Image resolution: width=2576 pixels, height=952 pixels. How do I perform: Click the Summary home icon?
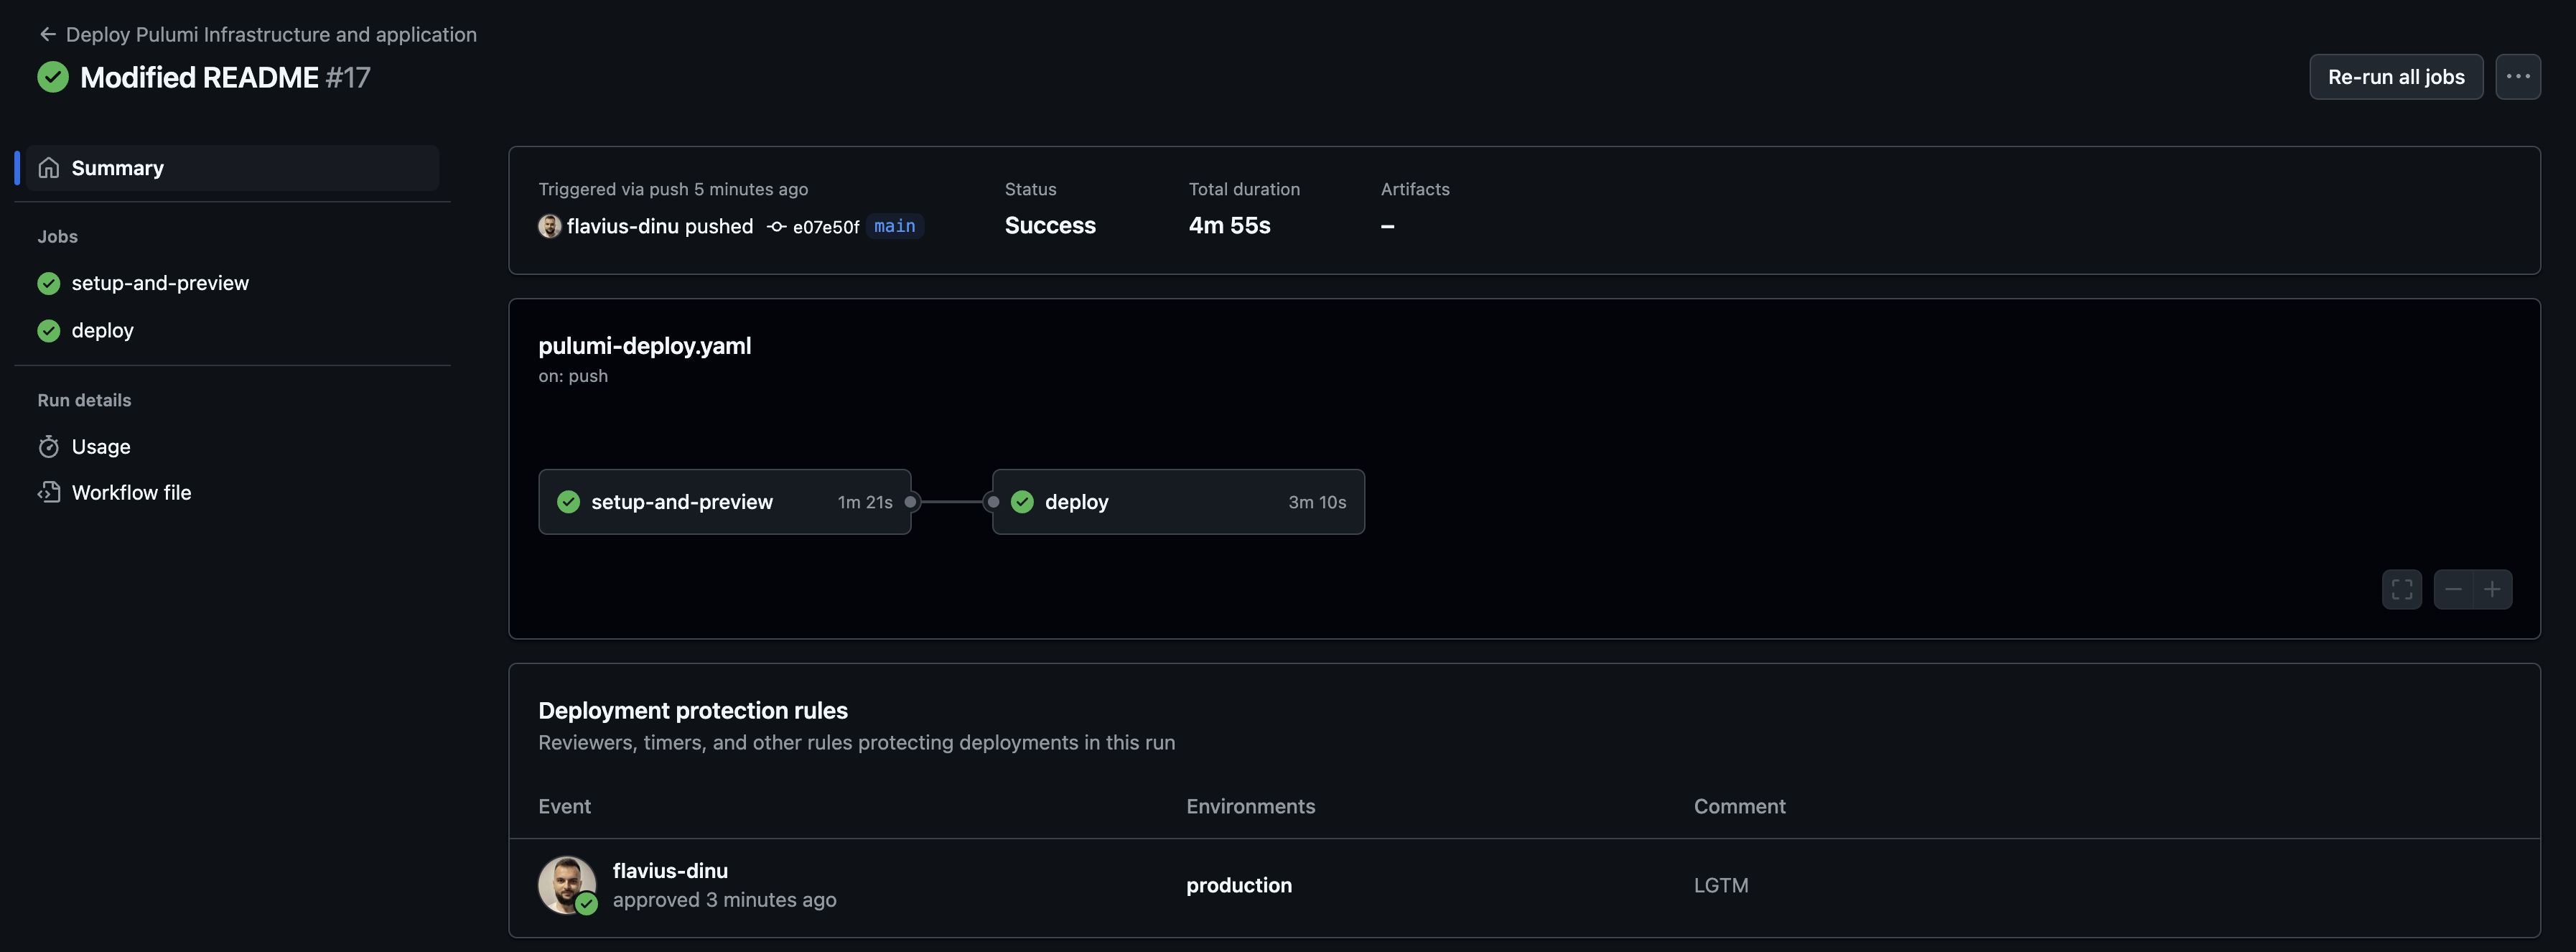pyautogui.click(x=49, y=168)
